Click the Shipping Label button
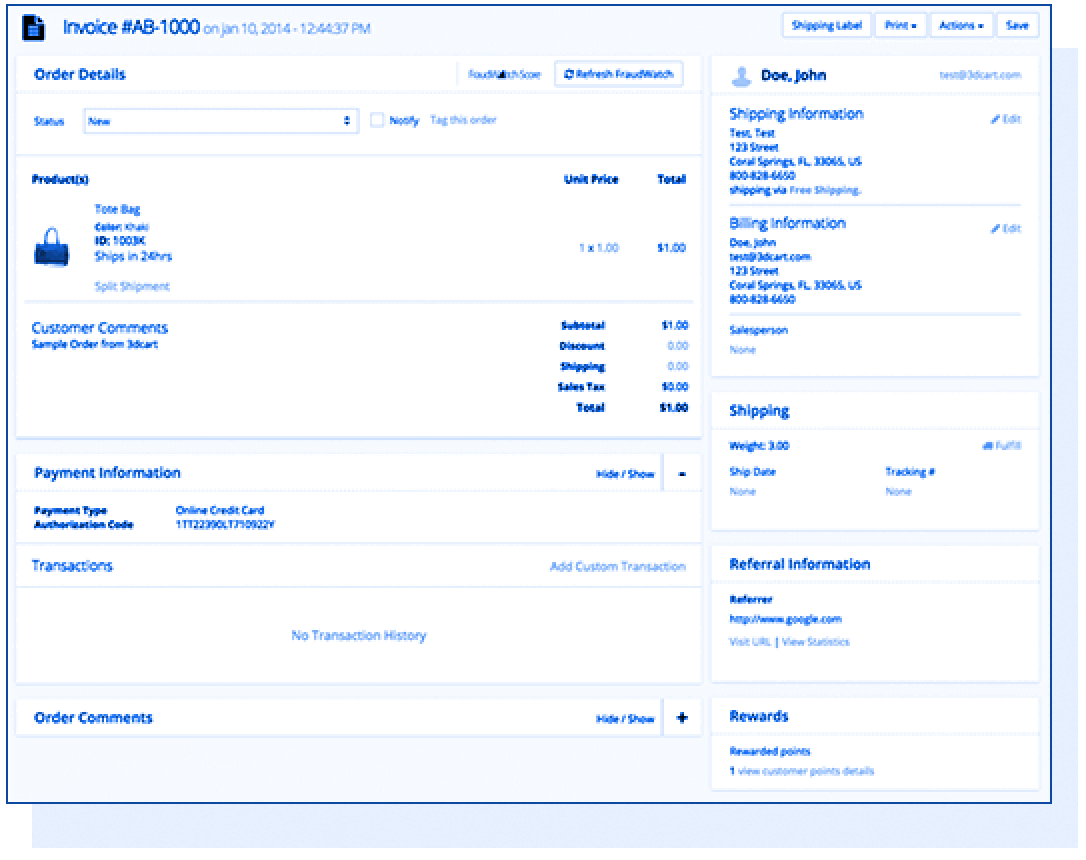Image resolution: width=1086 pixels, height=860 pixels. tap(826, 26)
